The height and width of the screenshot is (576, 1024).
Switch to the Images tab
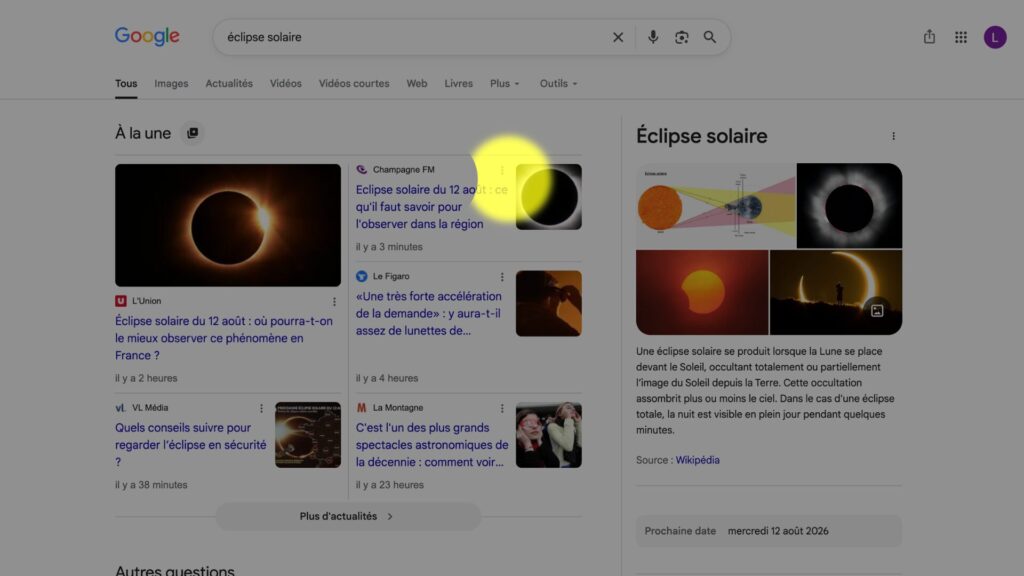pyautogui.click(x=171, y=84)
